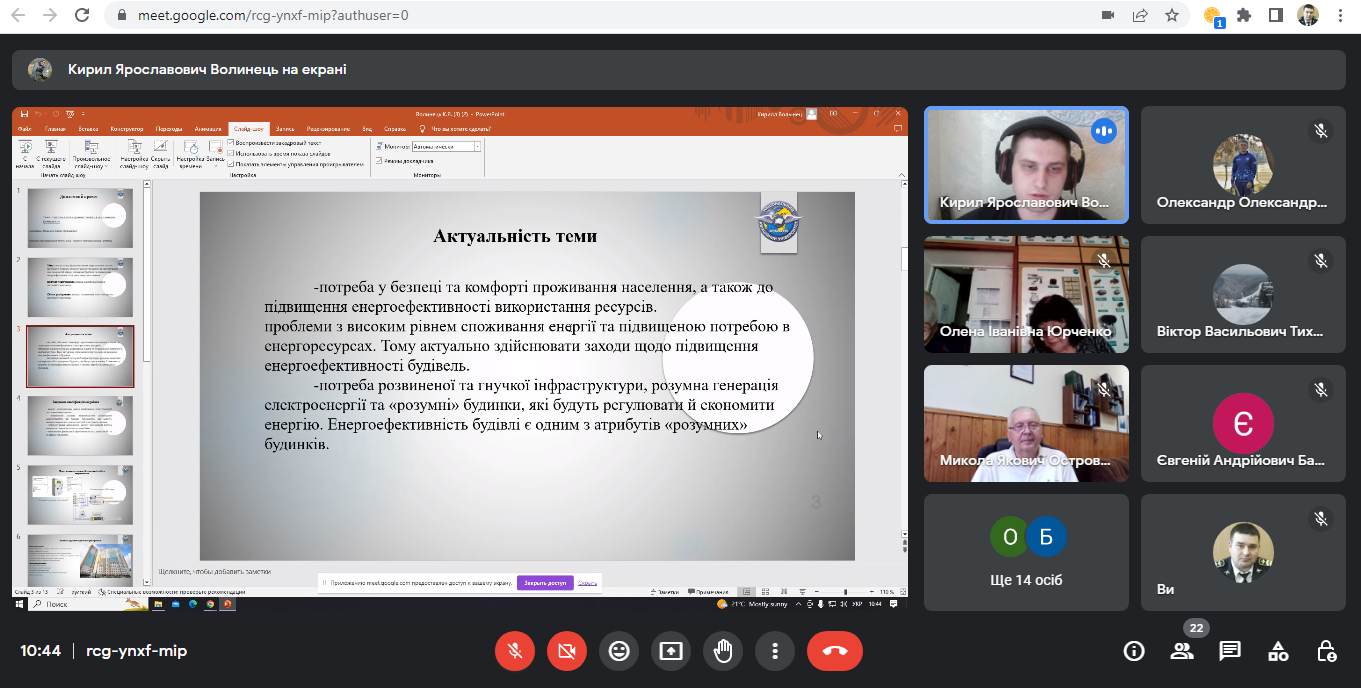The image size is (1361, 688).
Task: Leave the call with red hang-up button
Action: 835,651
